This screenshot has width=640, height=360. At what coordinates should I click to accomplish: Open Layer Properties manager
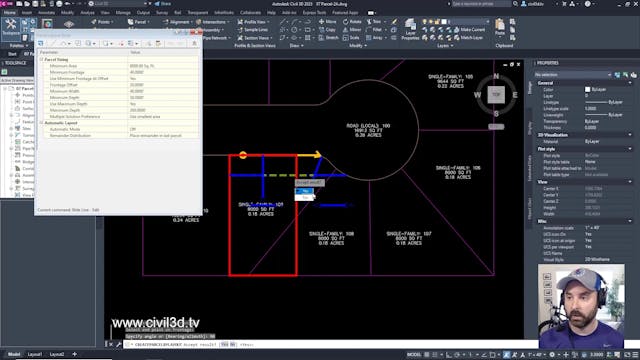pyautogui.click(x=410, y=29)
